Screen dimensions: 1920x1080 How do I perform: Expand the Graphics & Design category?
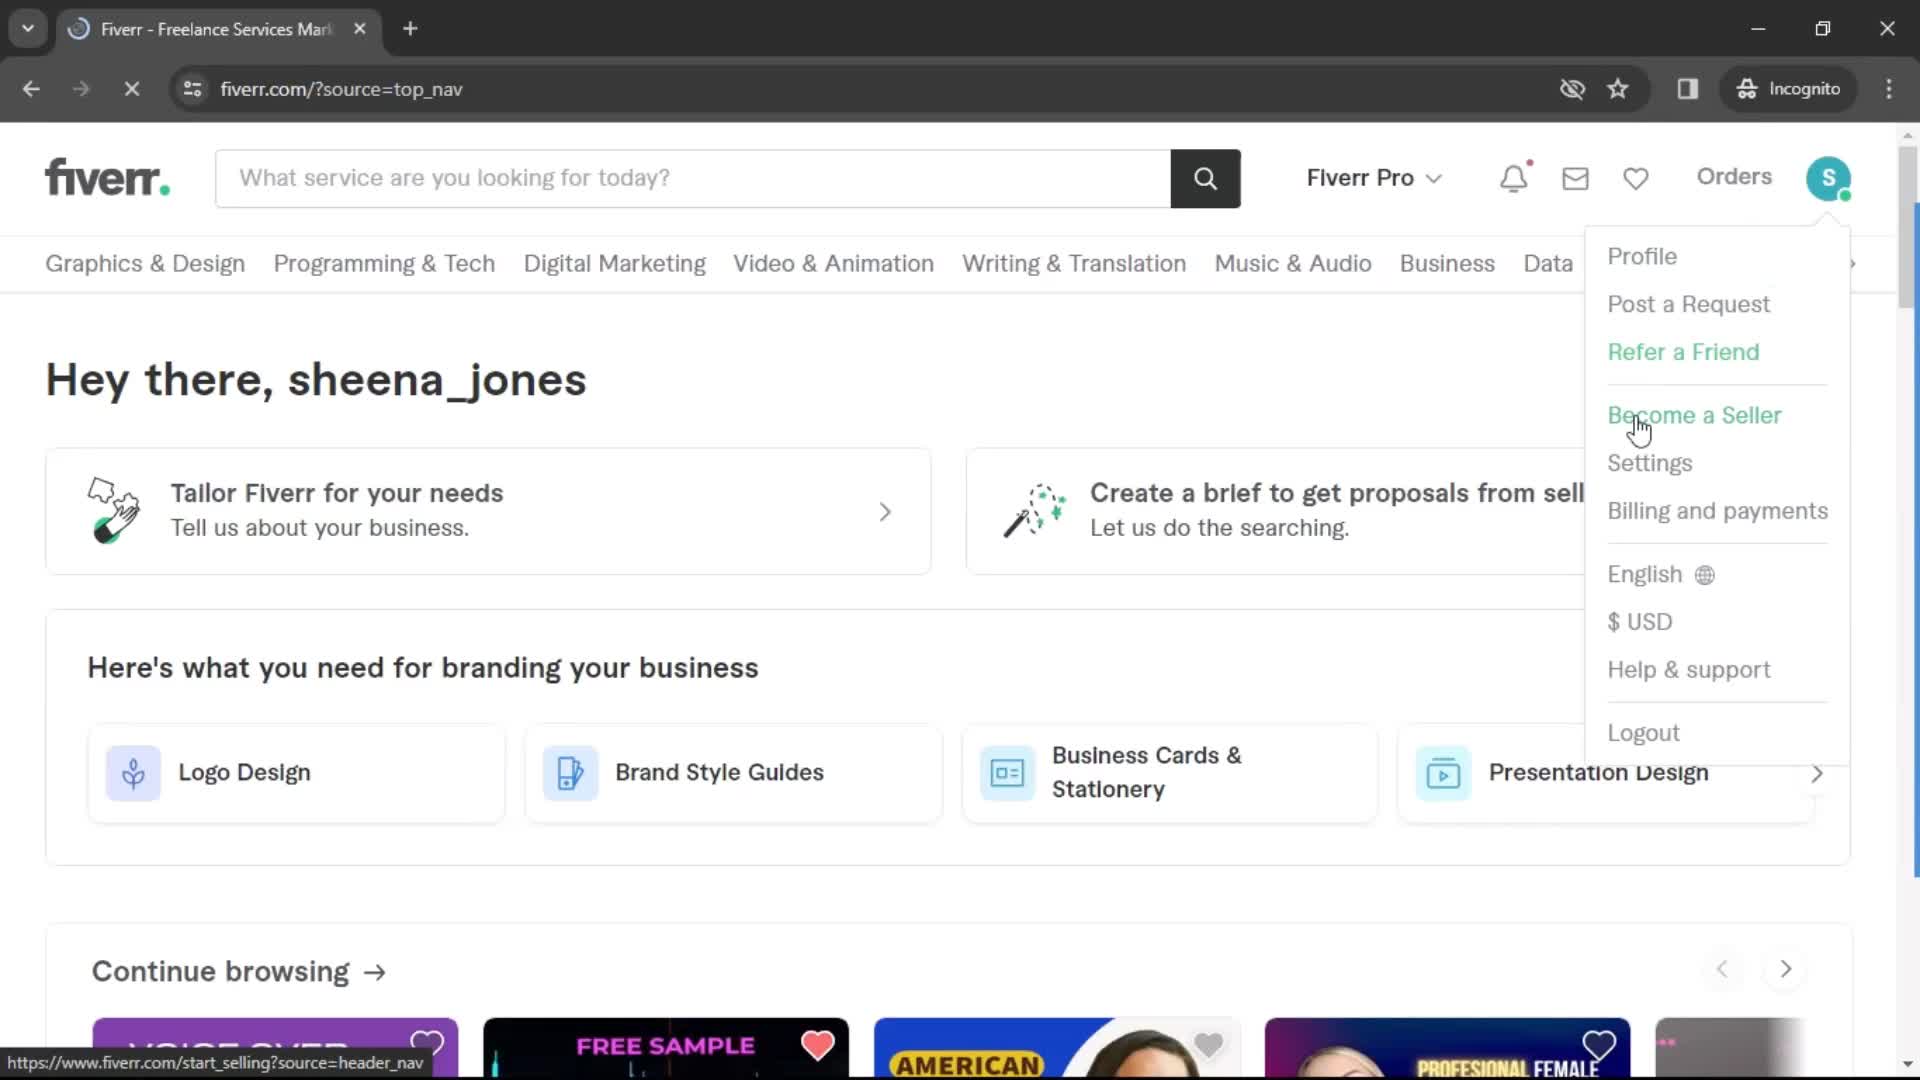click(x=145, y=262)
